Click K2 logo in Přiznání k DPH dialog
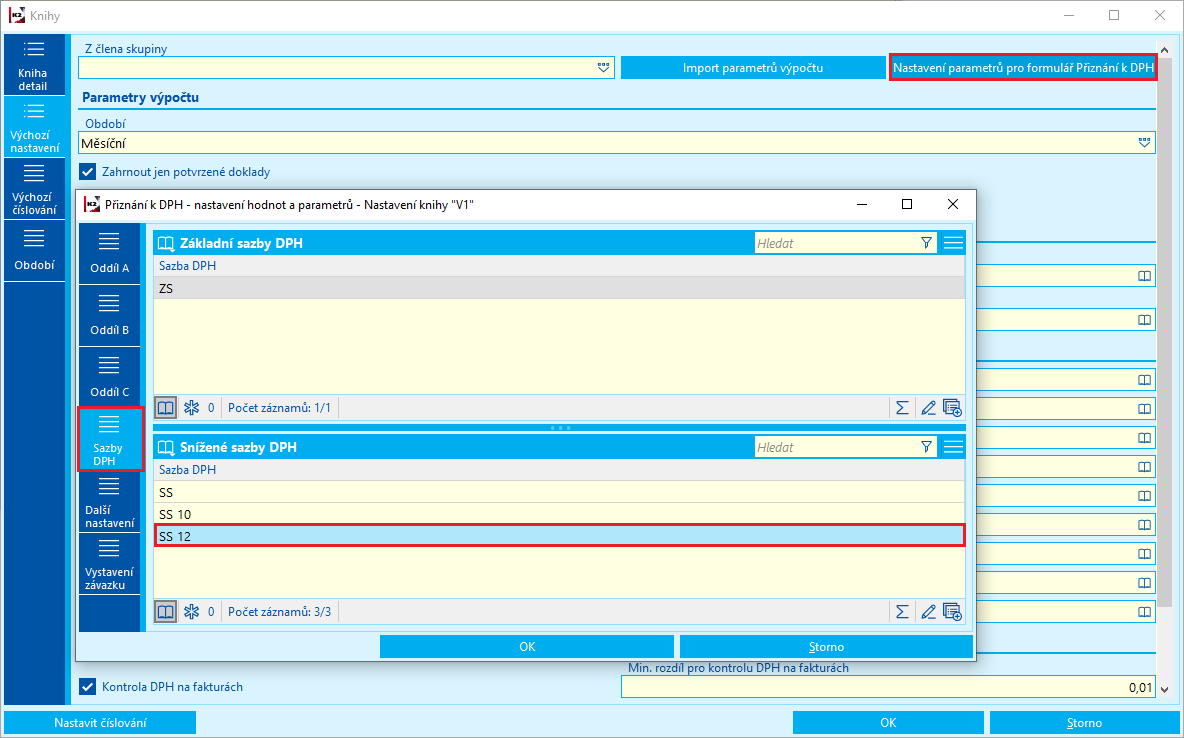 (92, 205)
